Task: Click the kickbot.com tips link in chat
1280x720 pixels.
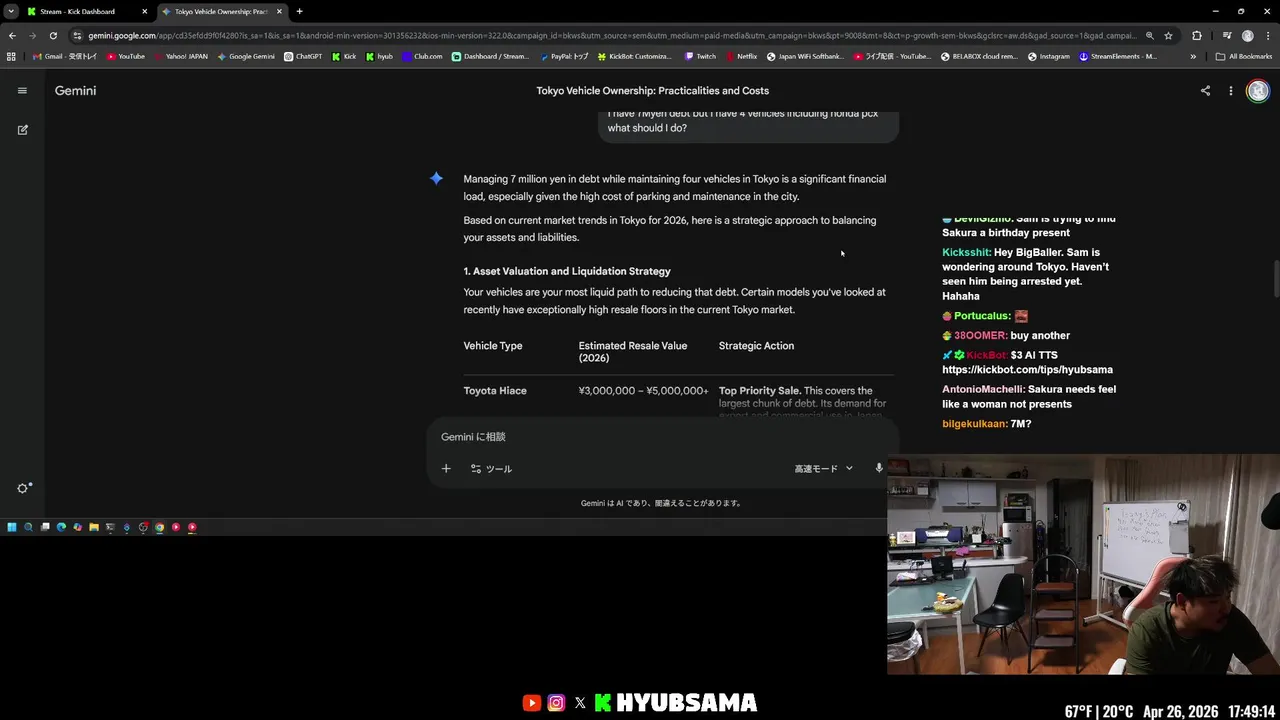Action: pos(1027,370)
